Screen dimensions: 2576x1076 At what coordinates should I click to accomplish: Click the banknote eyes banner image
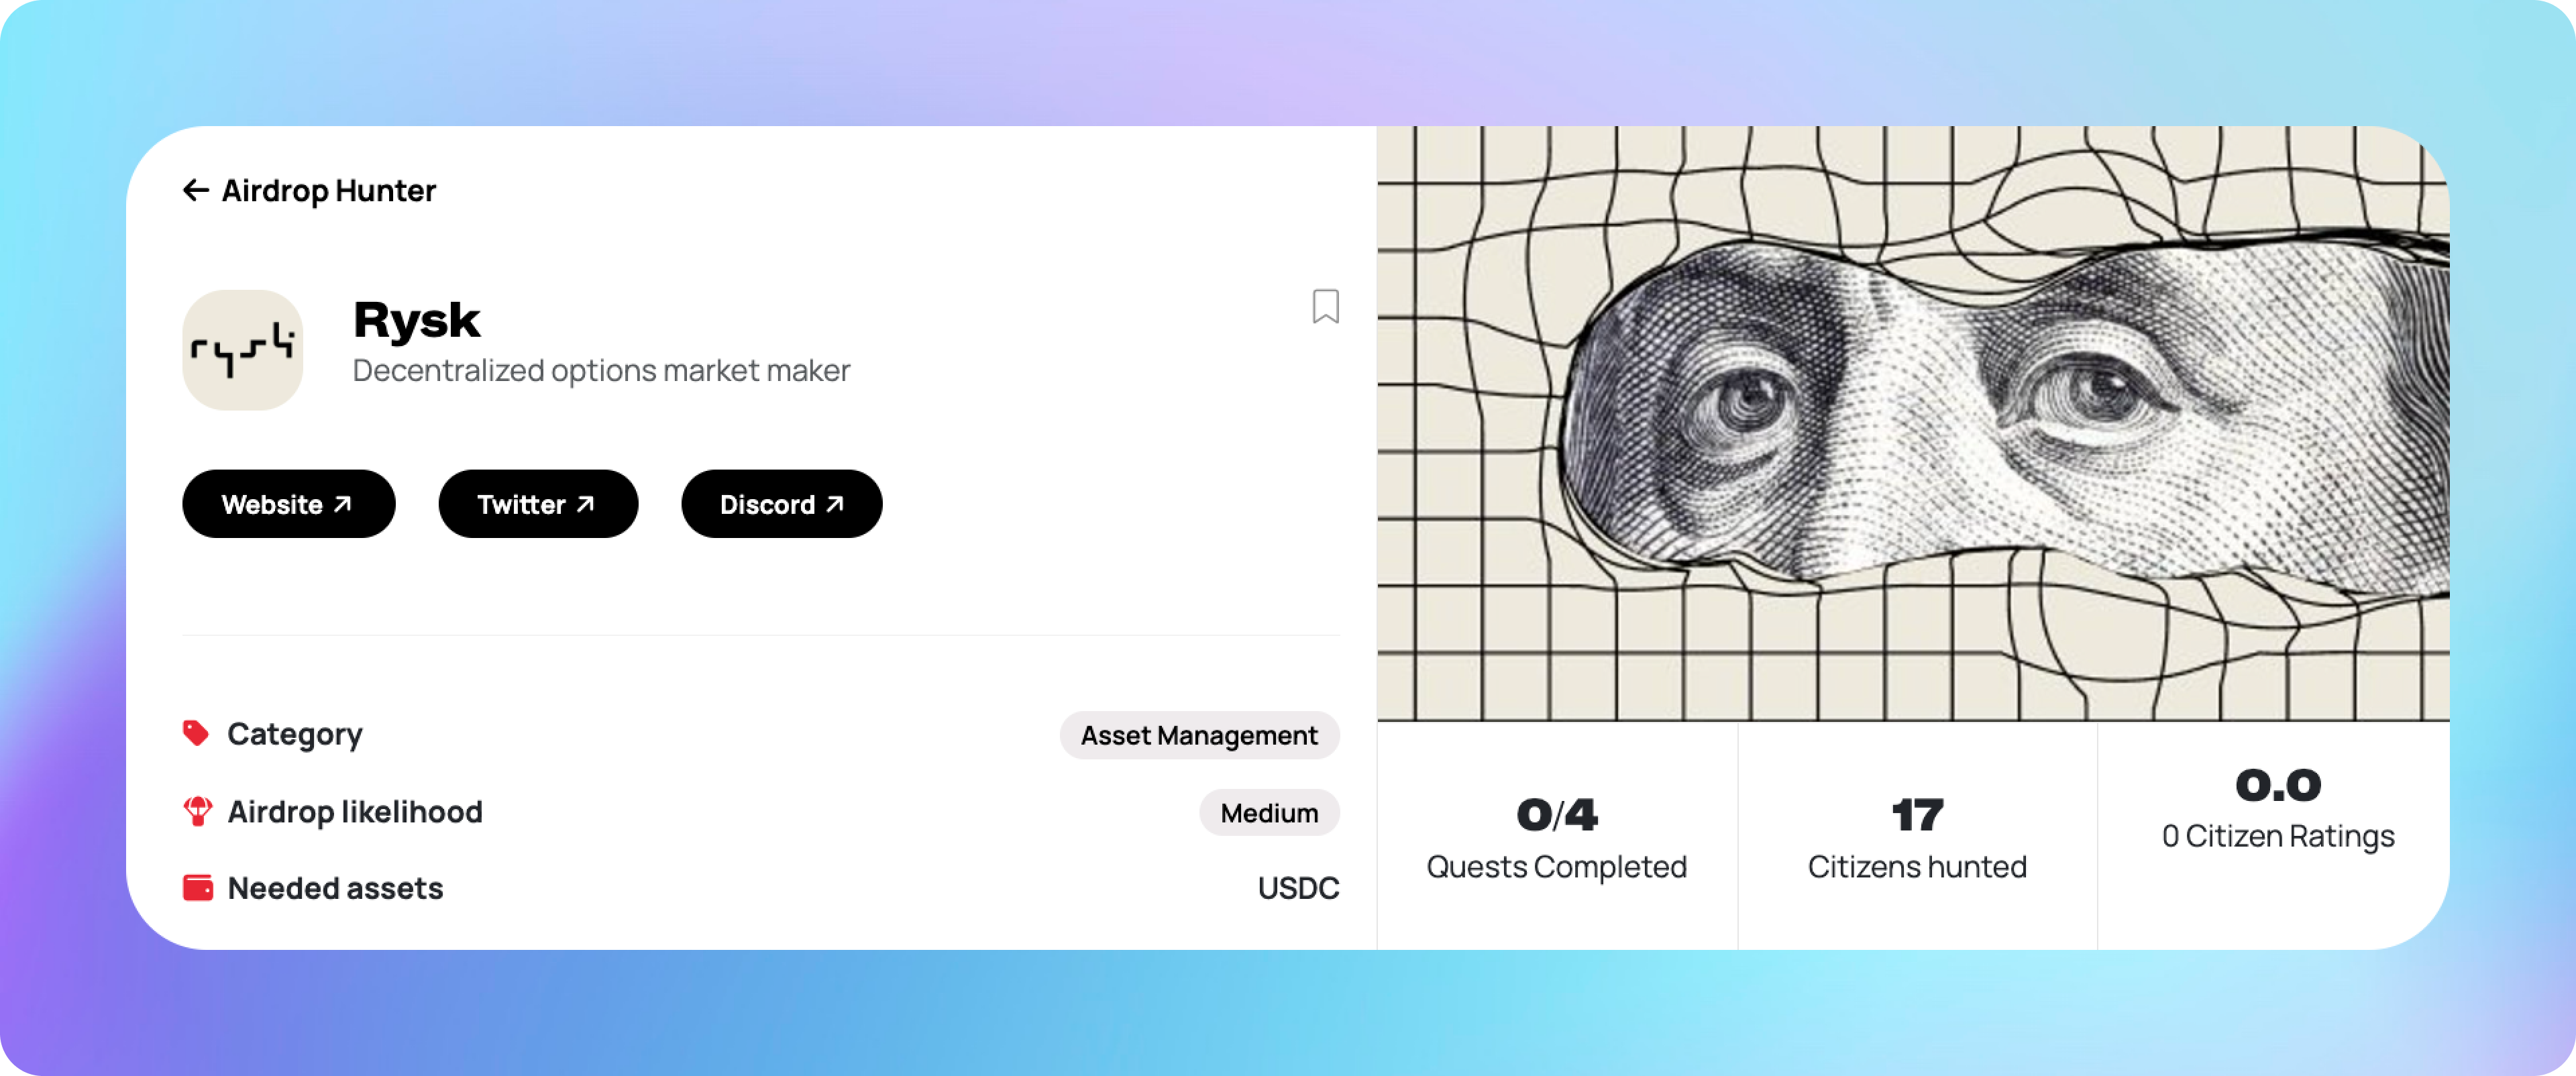click(x=1913, y=423)
